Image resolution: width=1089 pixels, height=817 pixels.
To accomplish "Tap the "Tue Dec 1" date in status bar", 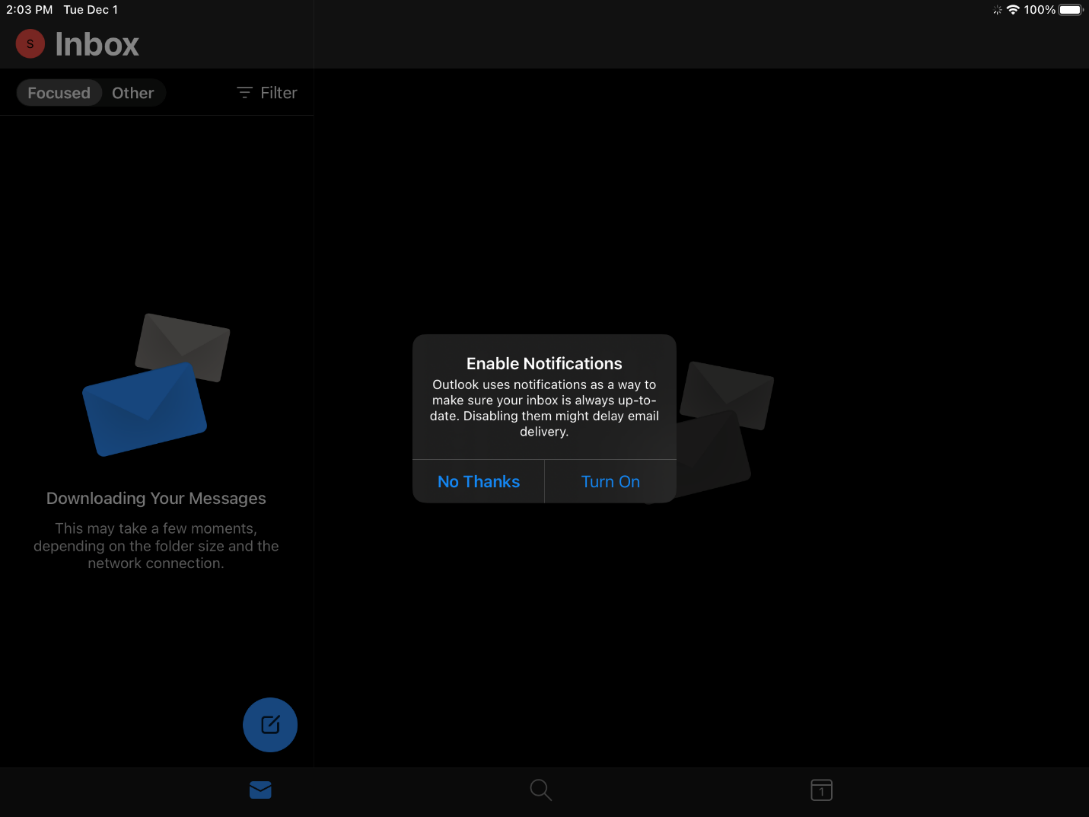I will click(x=91, y=10).
